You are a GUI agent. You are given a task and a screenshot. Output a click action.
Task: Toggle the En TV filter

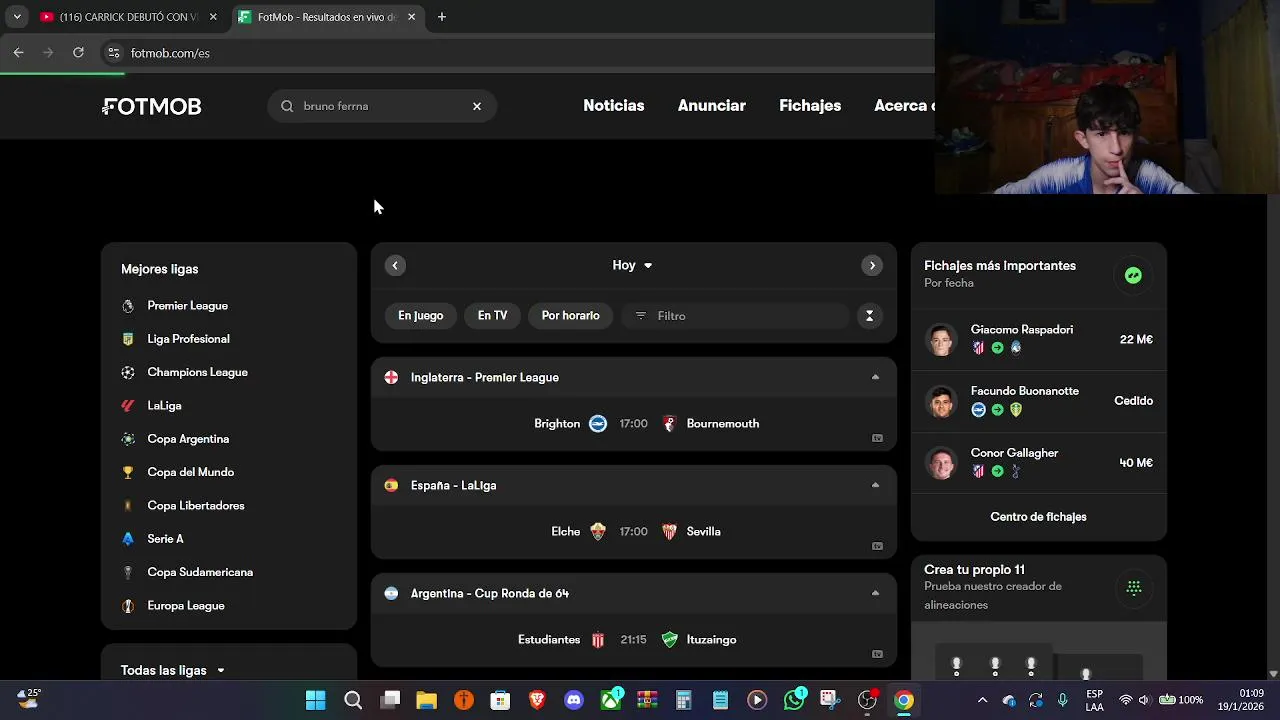(492, 315)
